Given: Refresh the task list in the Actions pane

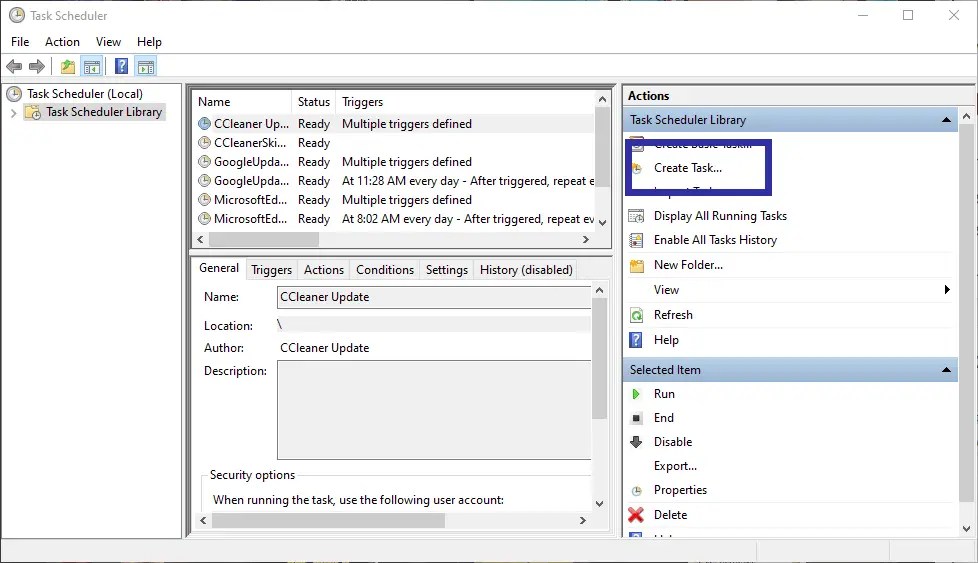Looking at the screenshot, I should pos(672,315).
